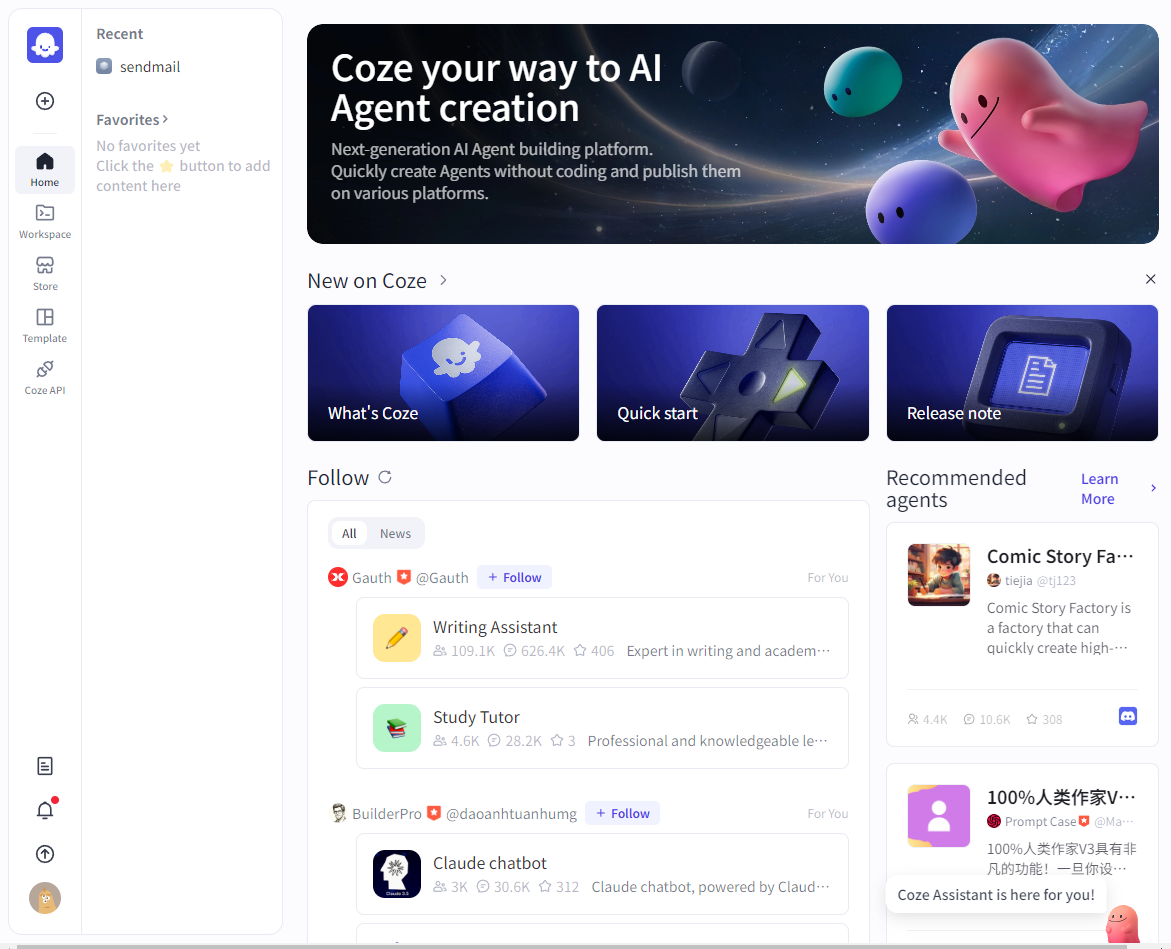Screen dimensions: 1171x949
Task: Go to Home in sidebar
Action: (45, 169)
